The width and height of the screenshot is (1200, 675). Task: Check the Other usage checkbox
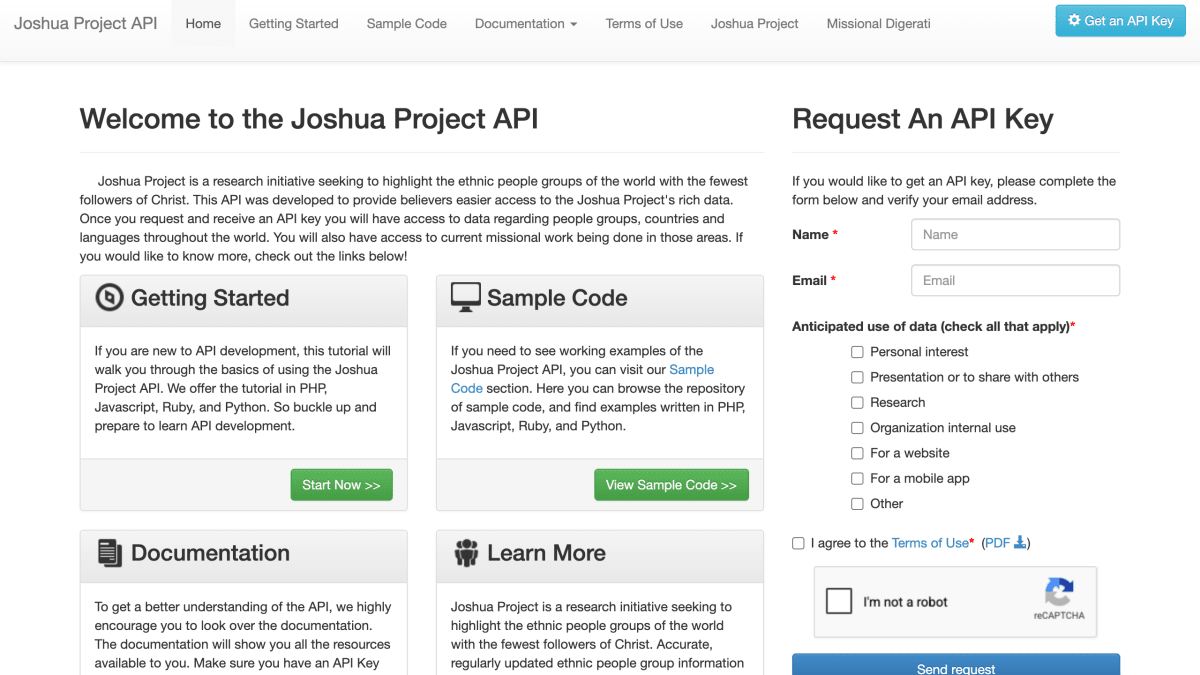(x=857, y=504)
